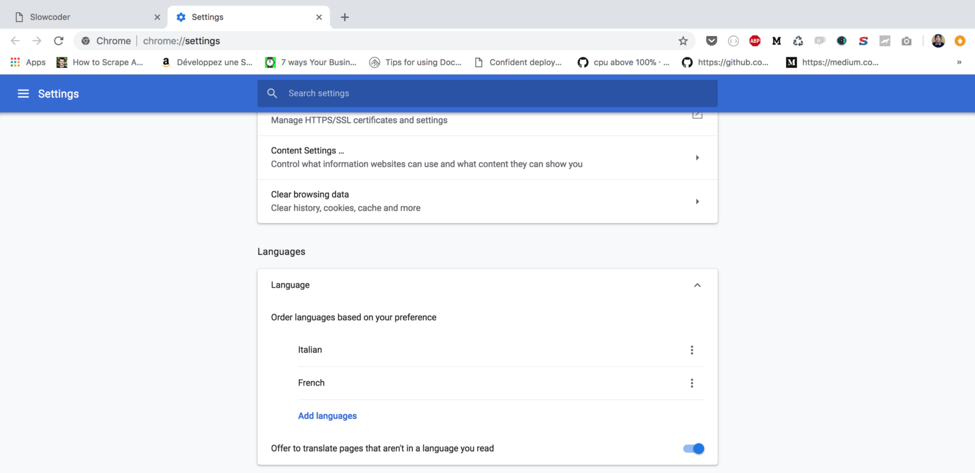
Task: Click the Apps shortcut icon in bookmarks bar
Action: pyautogui.click(x=15, y=62)
